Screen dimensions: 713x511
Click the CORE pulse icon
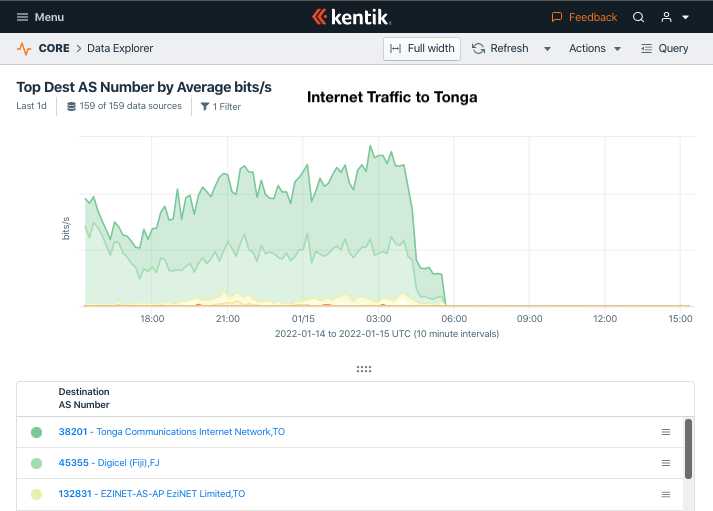click(x=24, y=48)
